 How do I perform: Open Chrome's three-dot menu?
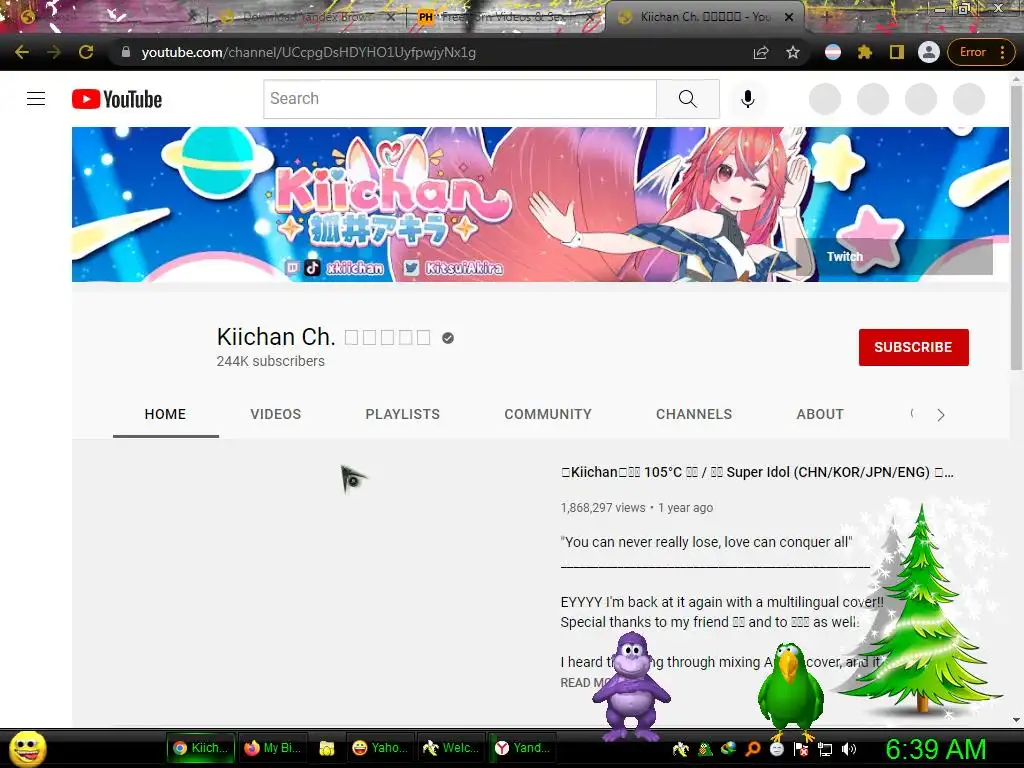tap(1002, 52)
